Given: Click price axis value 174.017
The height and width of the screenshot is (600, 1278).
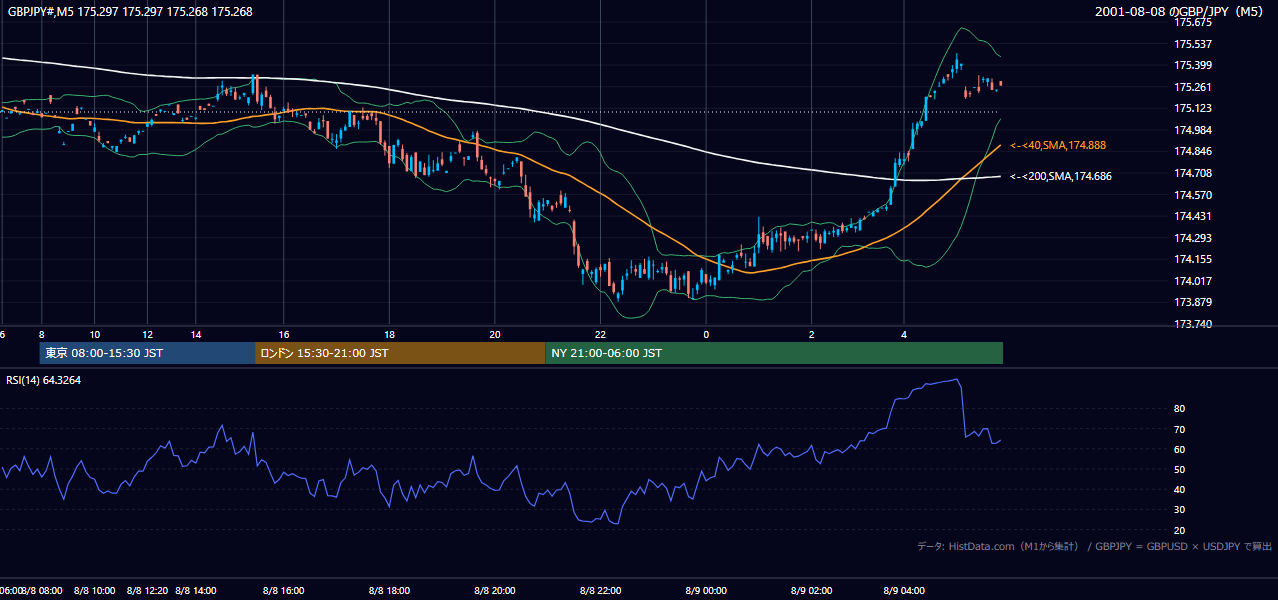Looking at the screenshot, I should (1193, 281).
